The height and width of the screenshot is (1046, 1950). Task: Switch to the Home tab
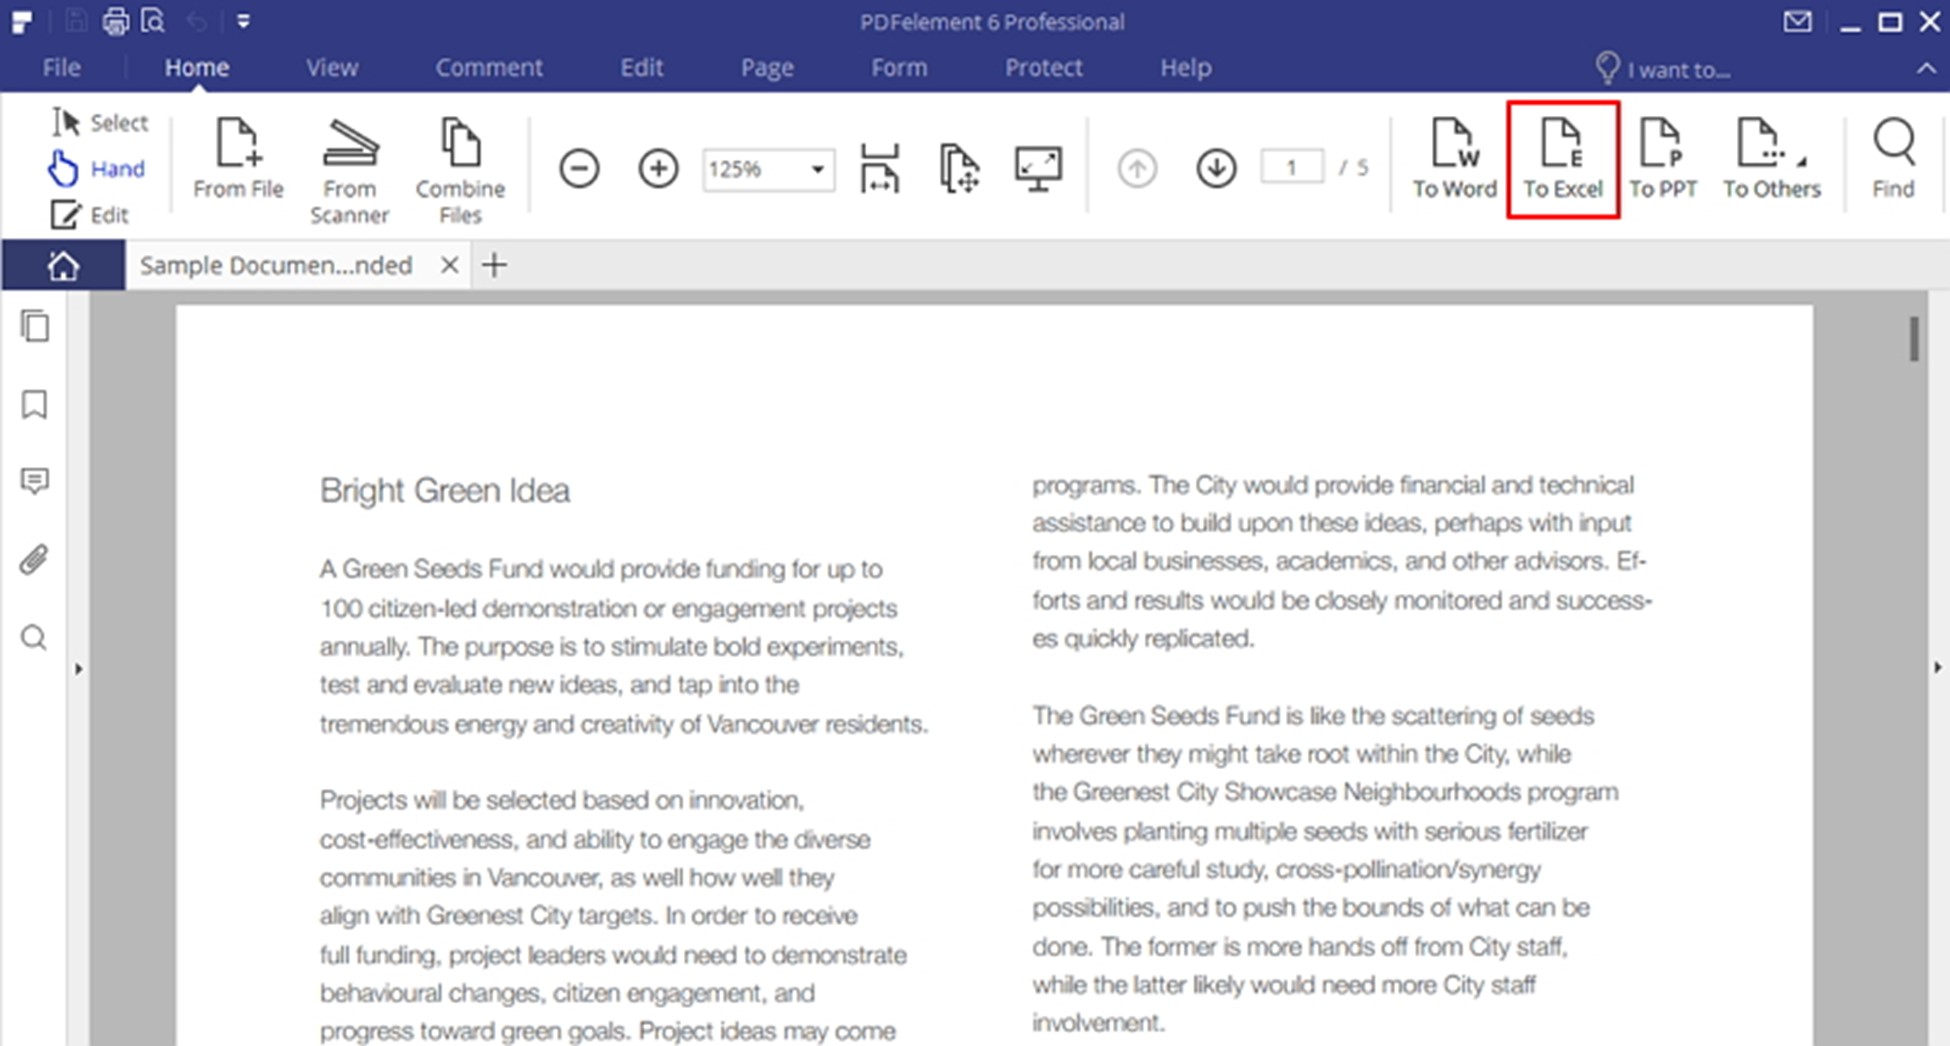pyautogui.click(x=197, y=67)
